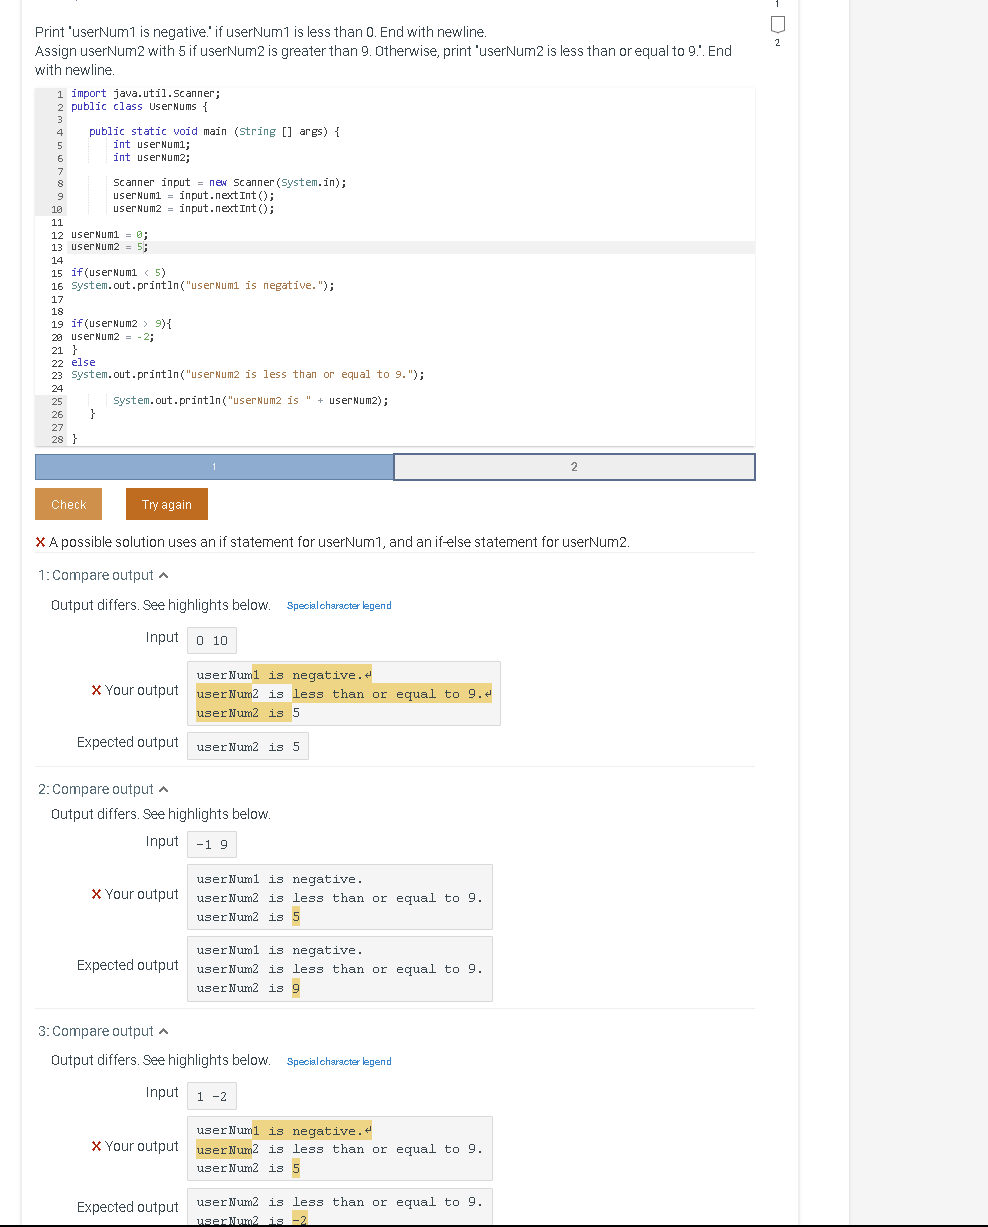Click the input box showing '-1 9'

click(211, 843)
